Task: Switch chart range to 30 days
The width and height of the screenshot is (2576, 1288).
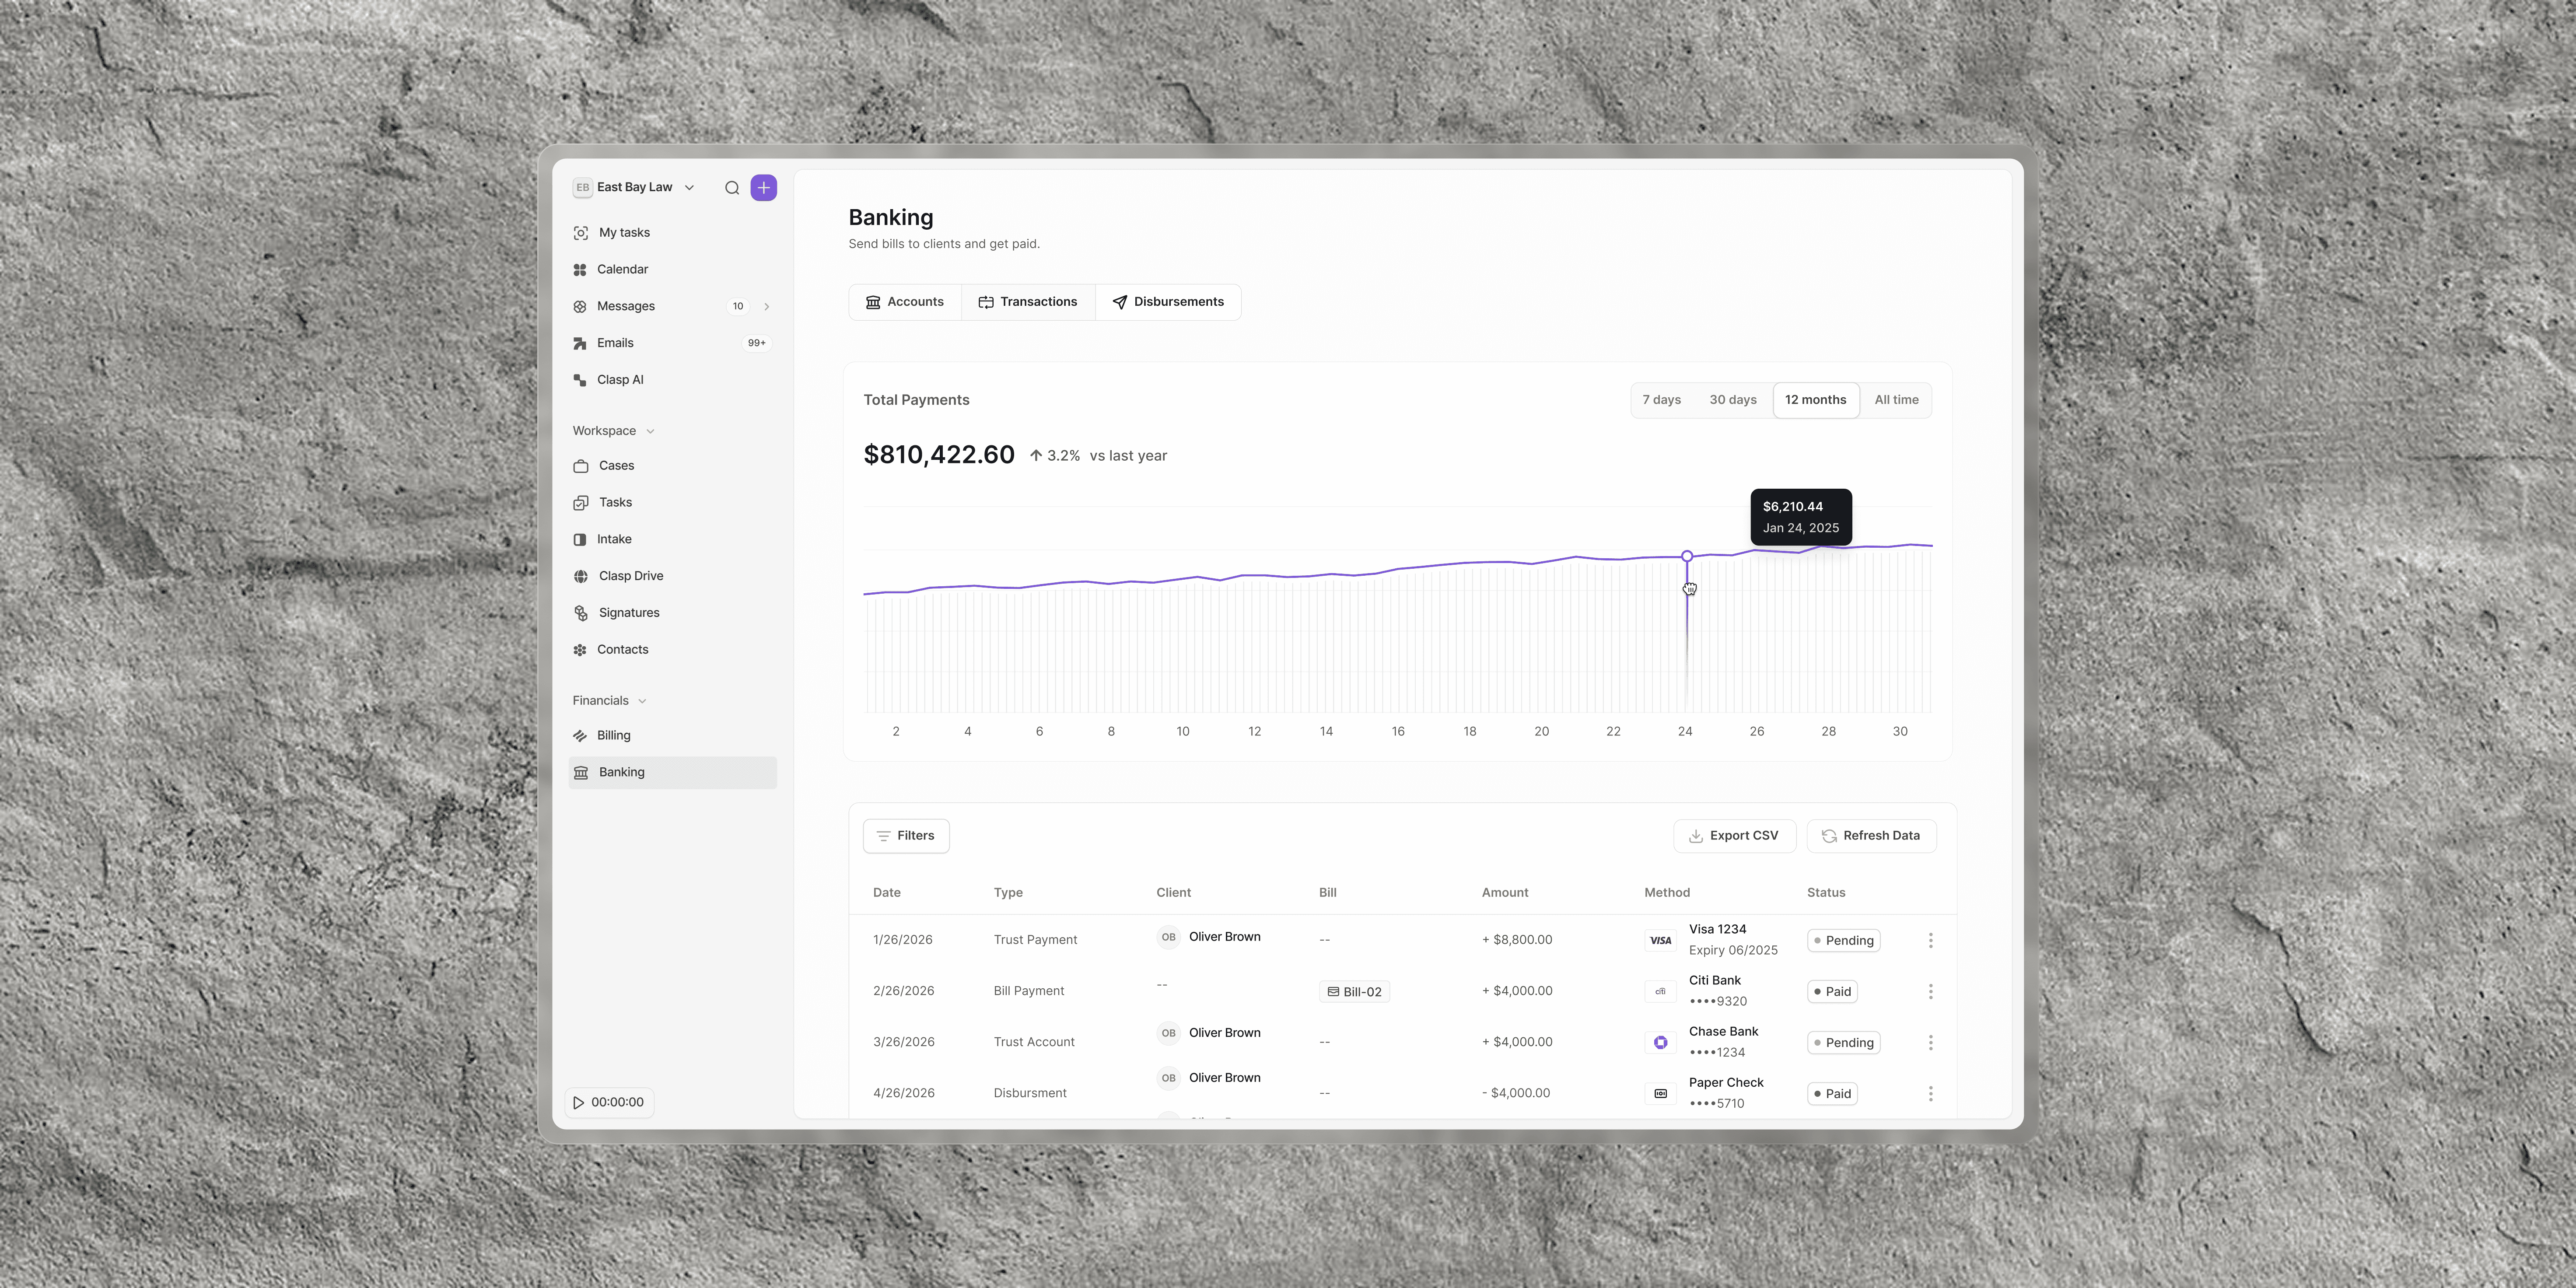Action: point(1732,400)
